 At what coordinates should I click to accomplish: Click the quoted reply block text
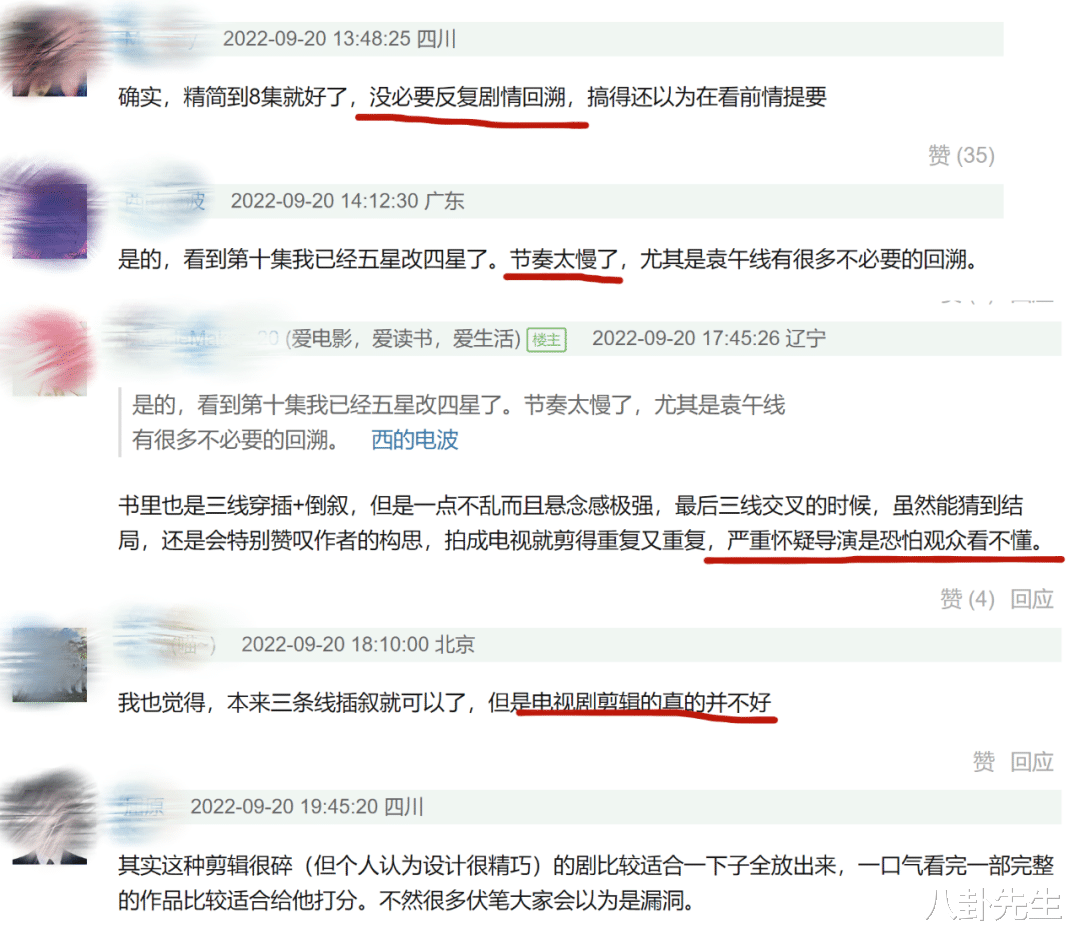(459, 422)
